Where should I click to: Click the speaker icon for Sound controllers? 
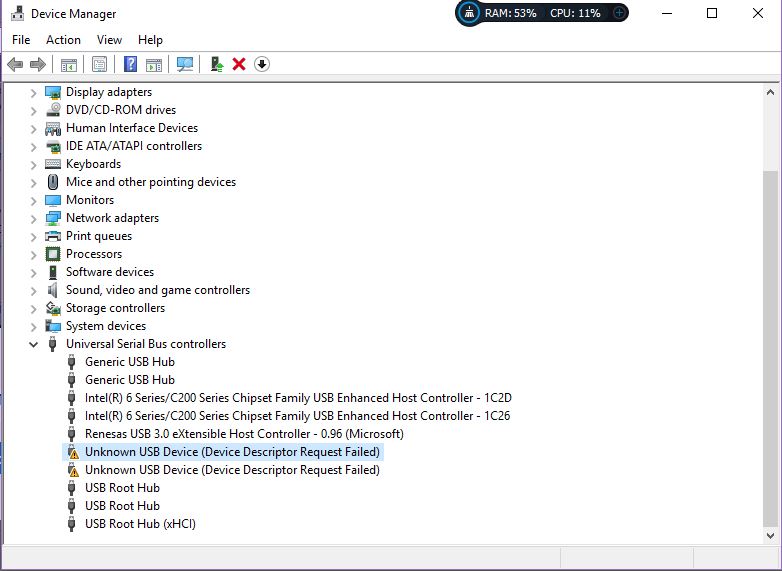tap(53, 290)
